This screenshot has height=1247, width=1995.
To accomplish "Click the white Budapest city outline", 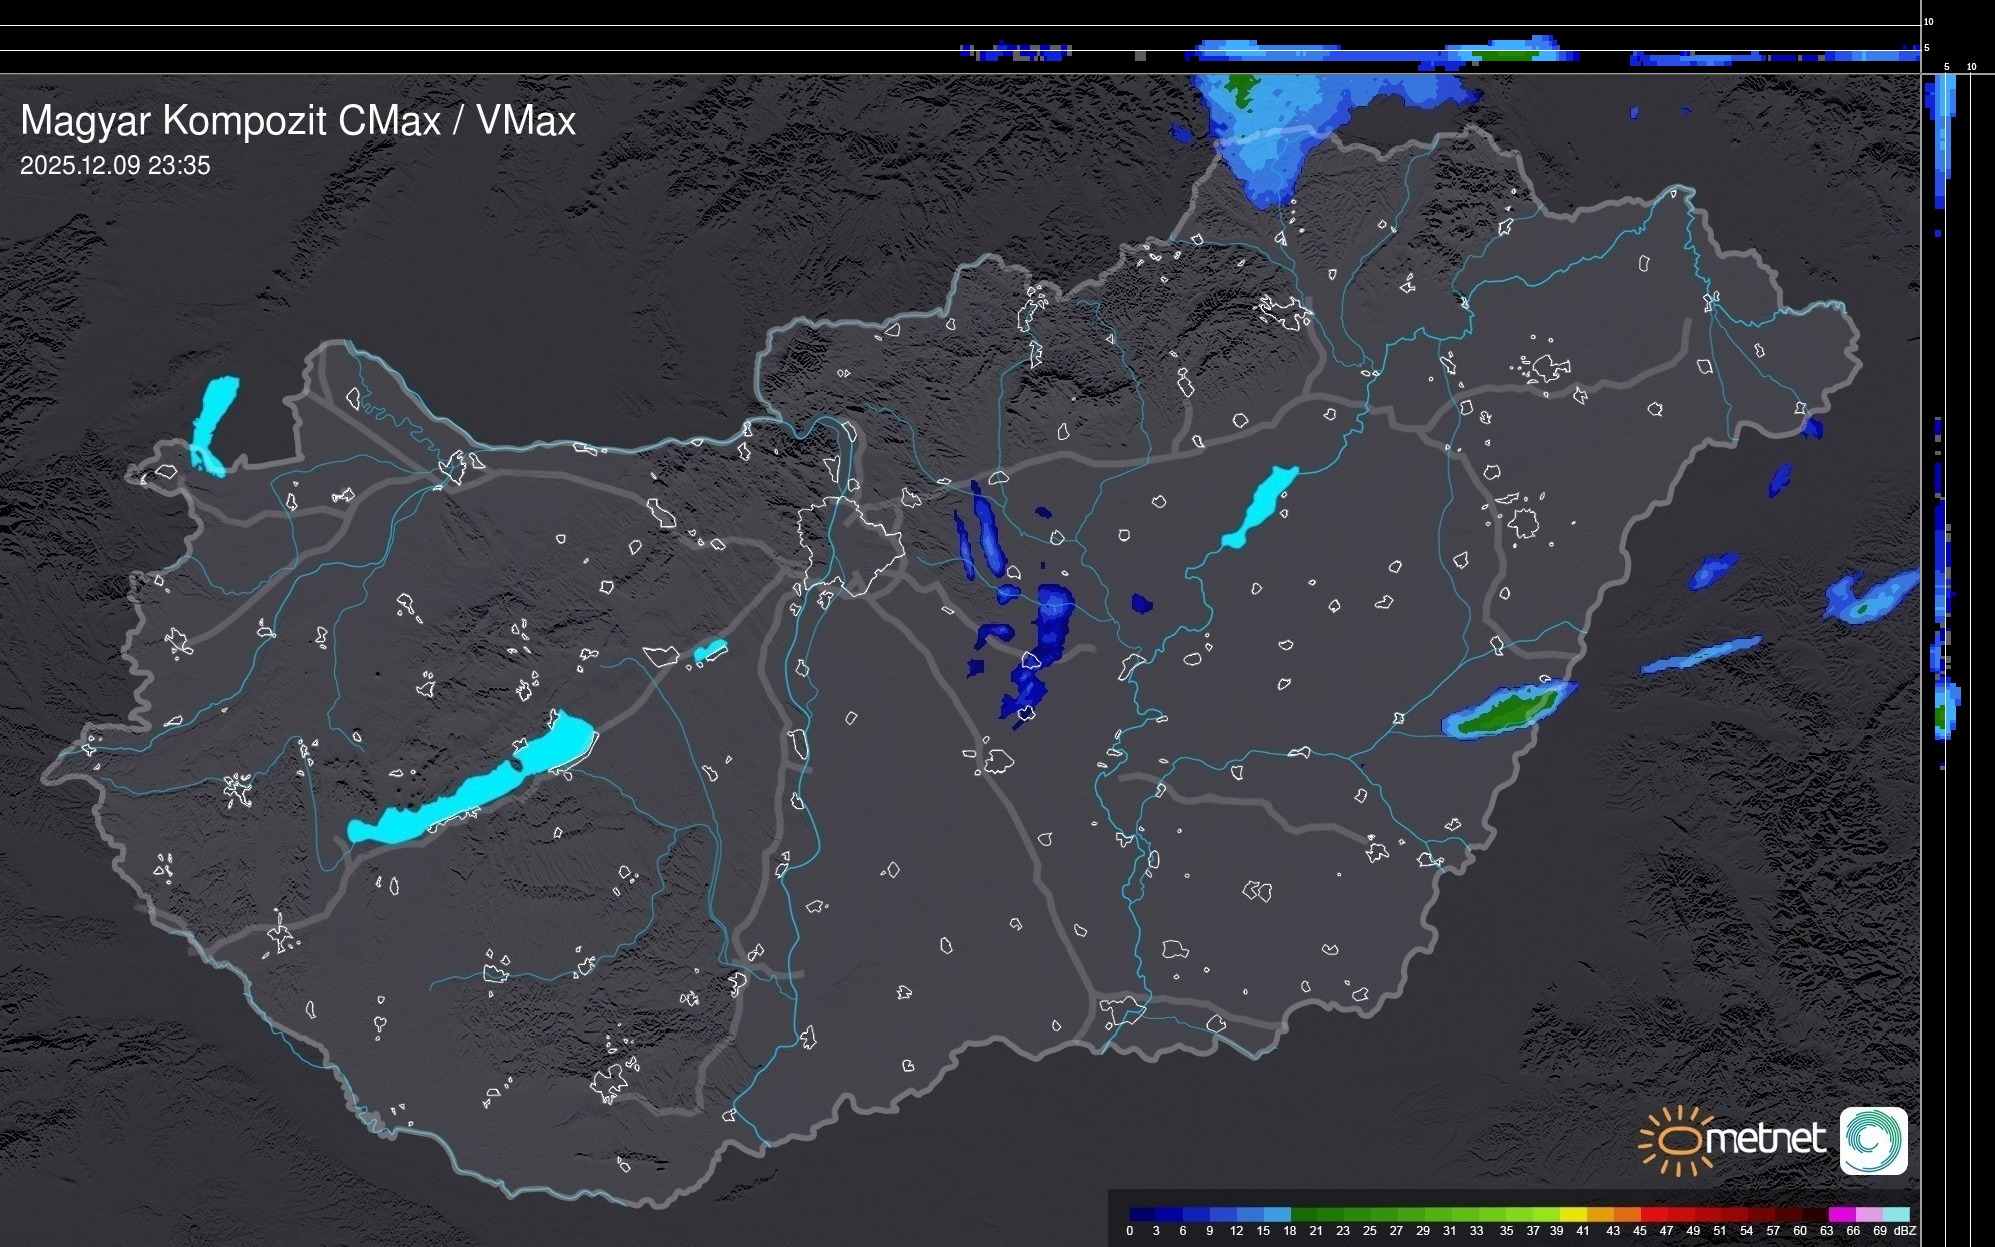I will [850, 545].
